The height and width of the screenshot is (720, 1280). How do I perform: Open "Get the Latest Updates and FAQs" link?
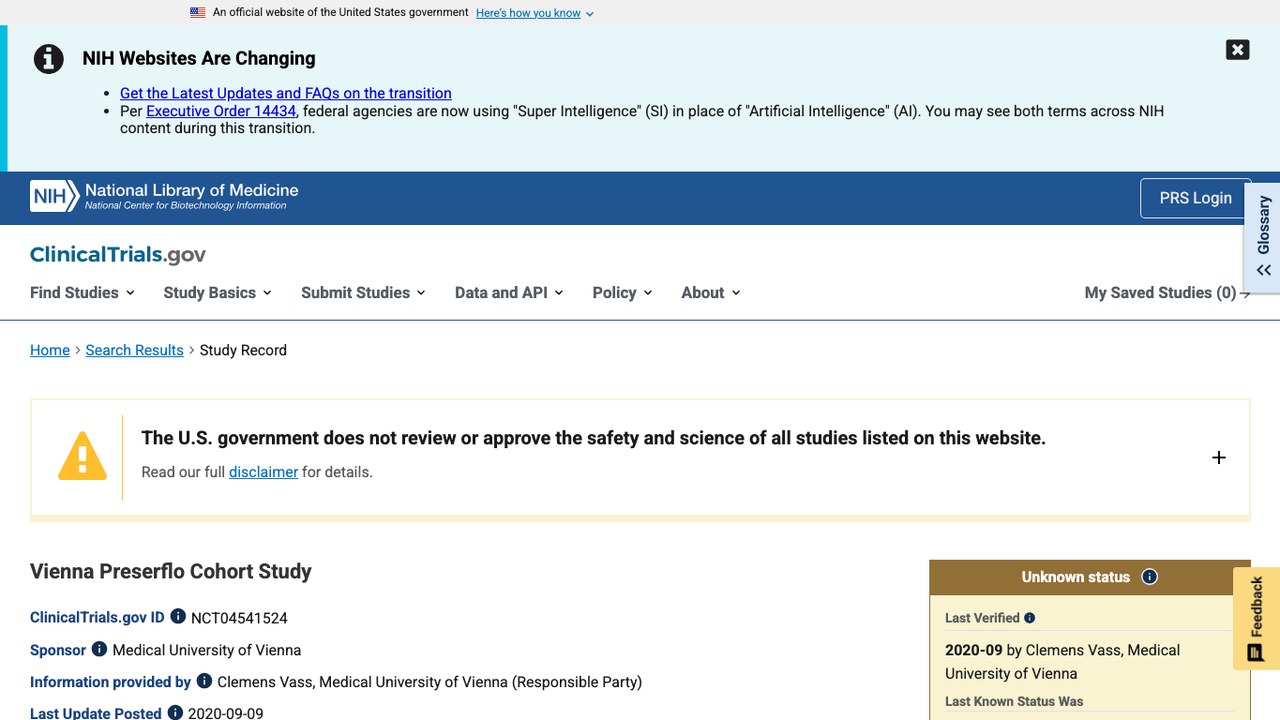pyautogui.click(x=286, y=93)
